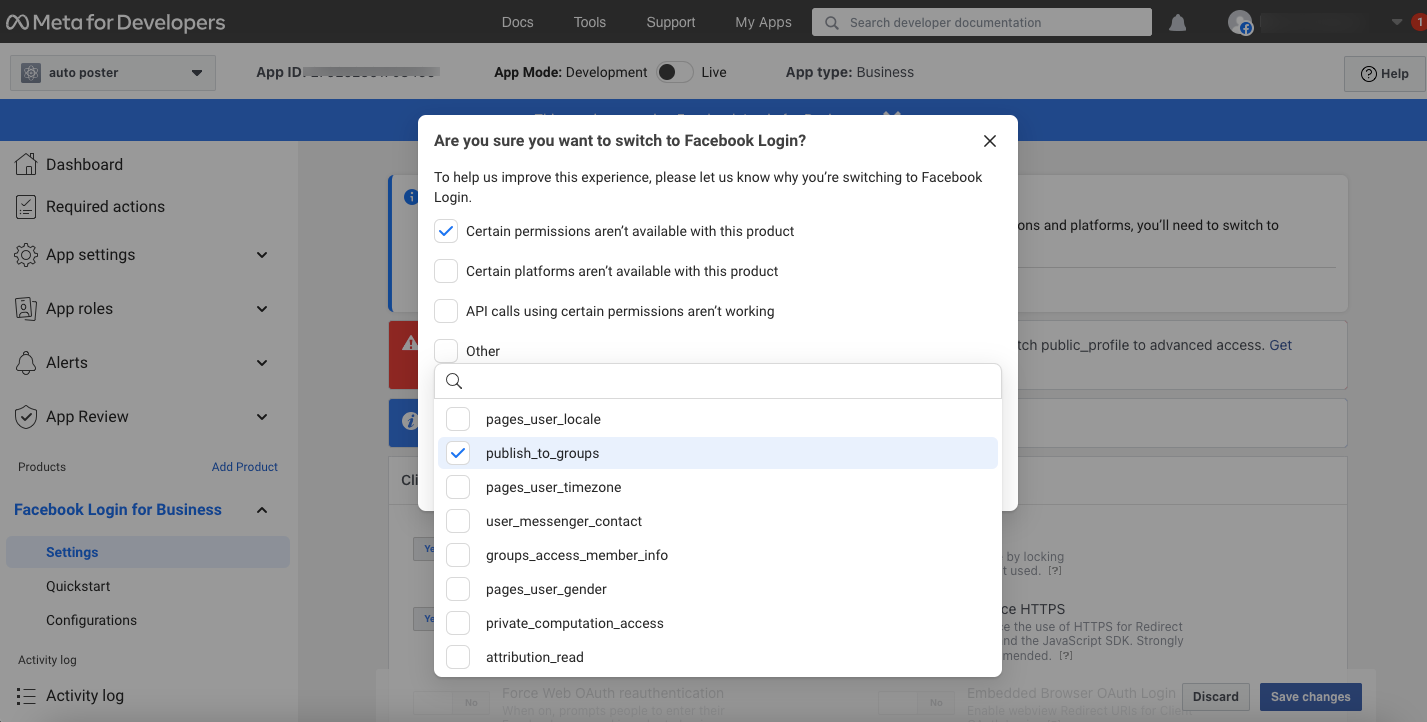
Task: Click the Activity log list icon
Action: point(26,695)
